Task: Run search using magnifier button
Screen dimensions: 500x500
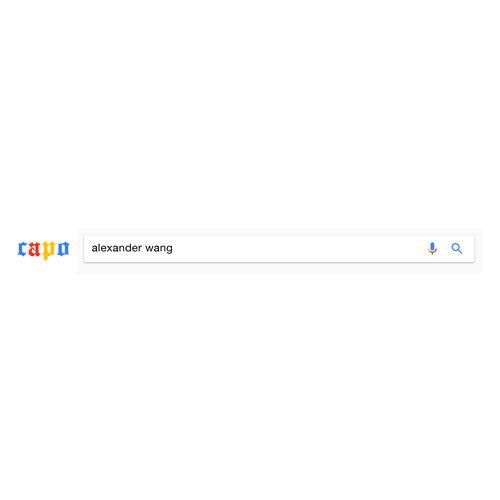Action: pyautogui.click(x=457, y=248)
